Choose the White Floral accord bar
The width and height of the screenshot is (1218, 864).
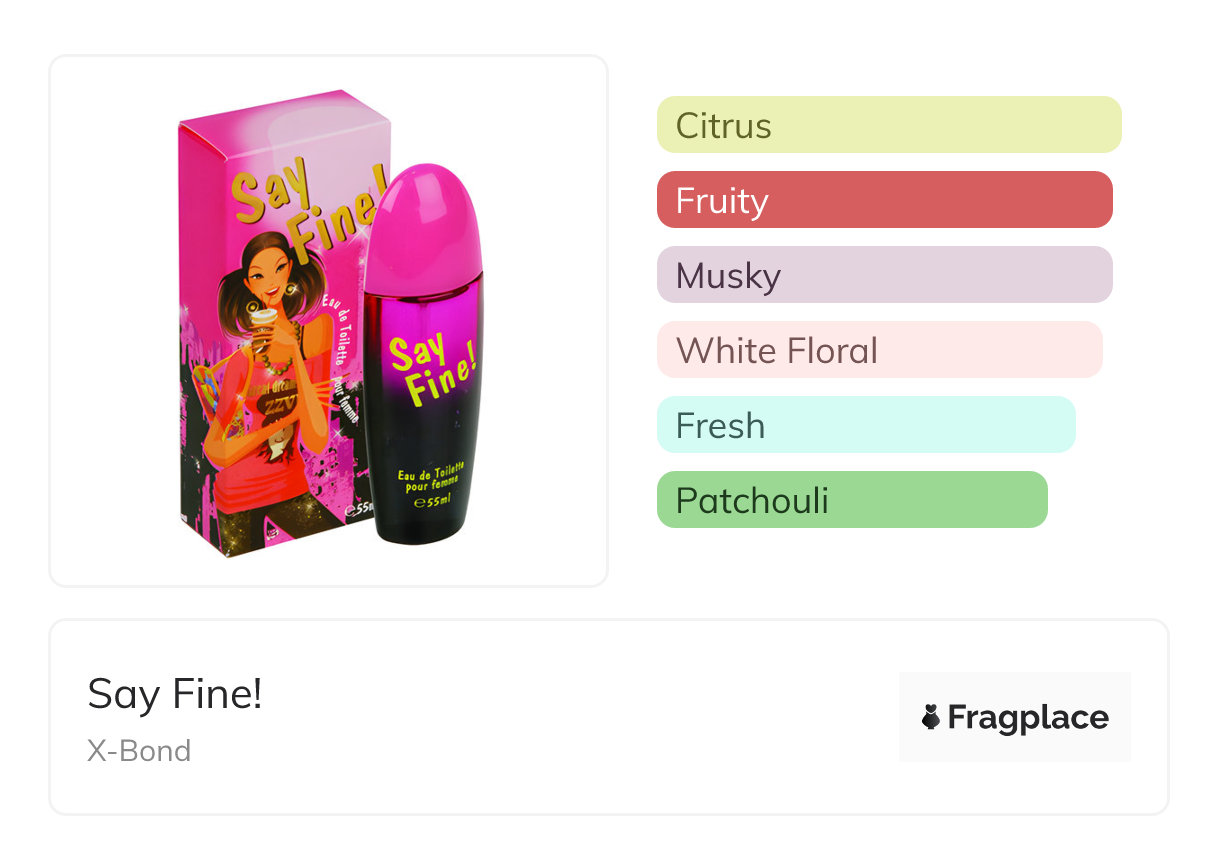(879, 350)
